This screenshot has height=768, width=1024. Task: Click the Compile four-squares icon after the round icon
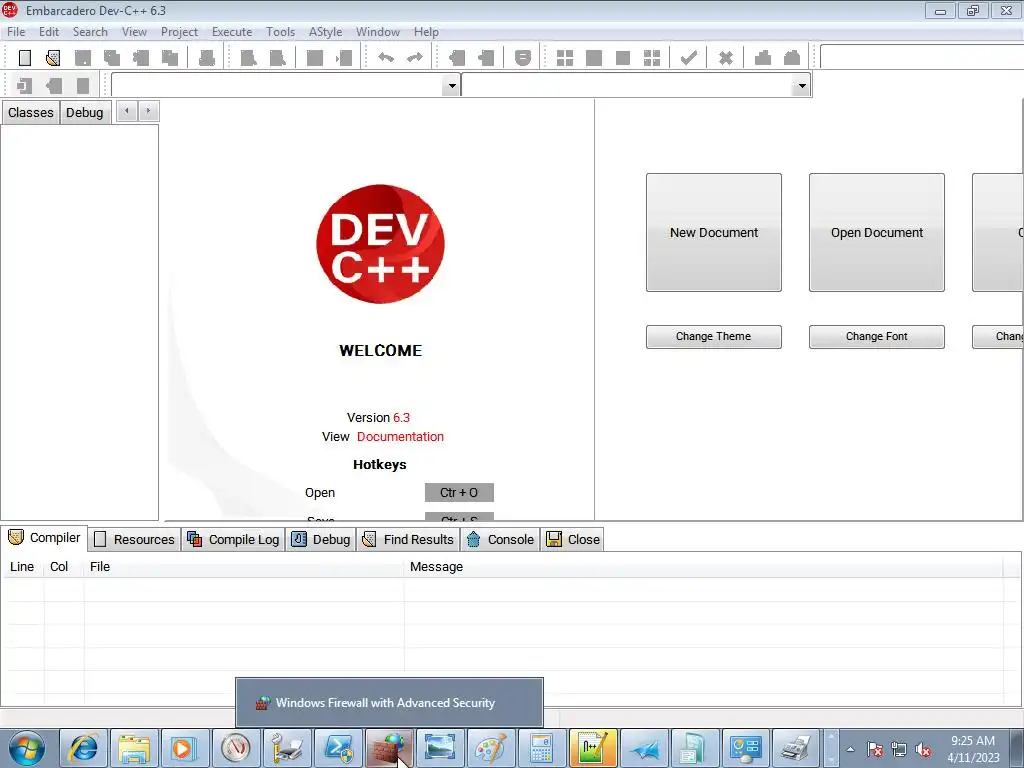pos(565,58)
